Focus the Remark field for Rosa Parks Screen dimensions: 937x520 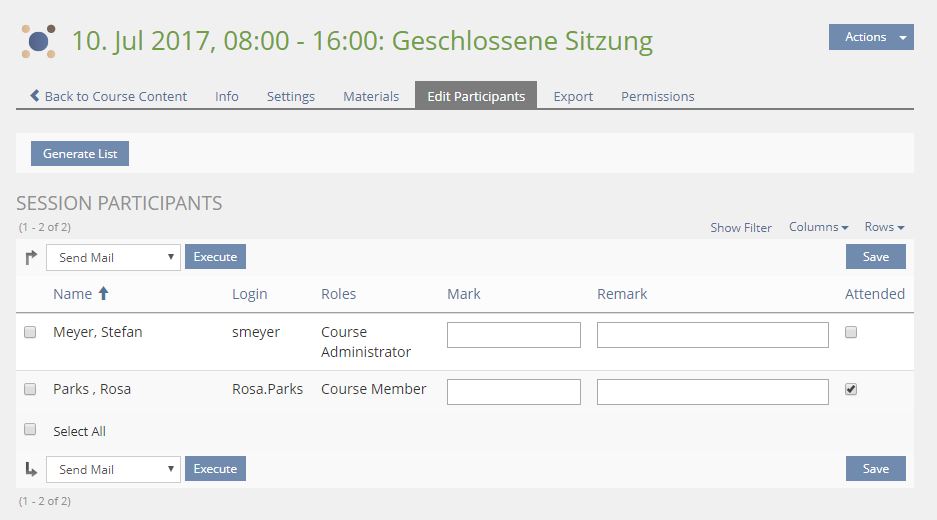pos(712,392)
